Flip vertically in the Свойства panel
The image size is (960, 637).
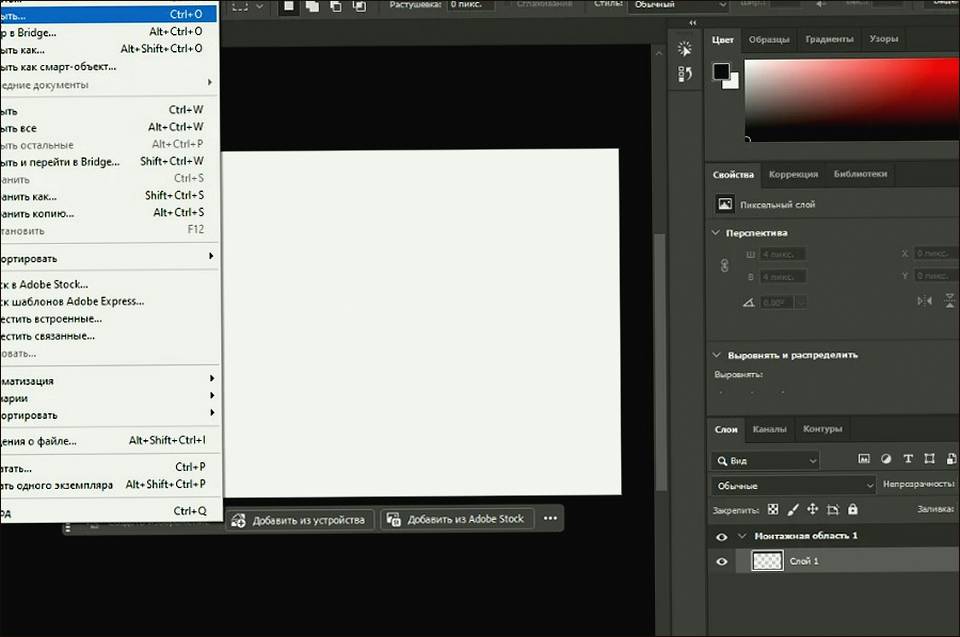(x=950, y=300)
